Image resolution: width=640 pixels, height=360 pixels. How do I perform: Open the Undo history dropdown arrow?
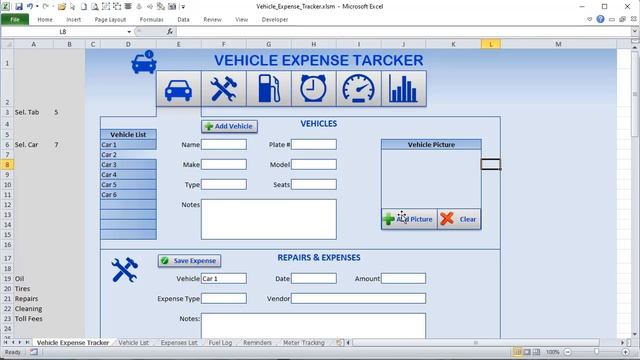pyautogui.click(x=37, y=7)
